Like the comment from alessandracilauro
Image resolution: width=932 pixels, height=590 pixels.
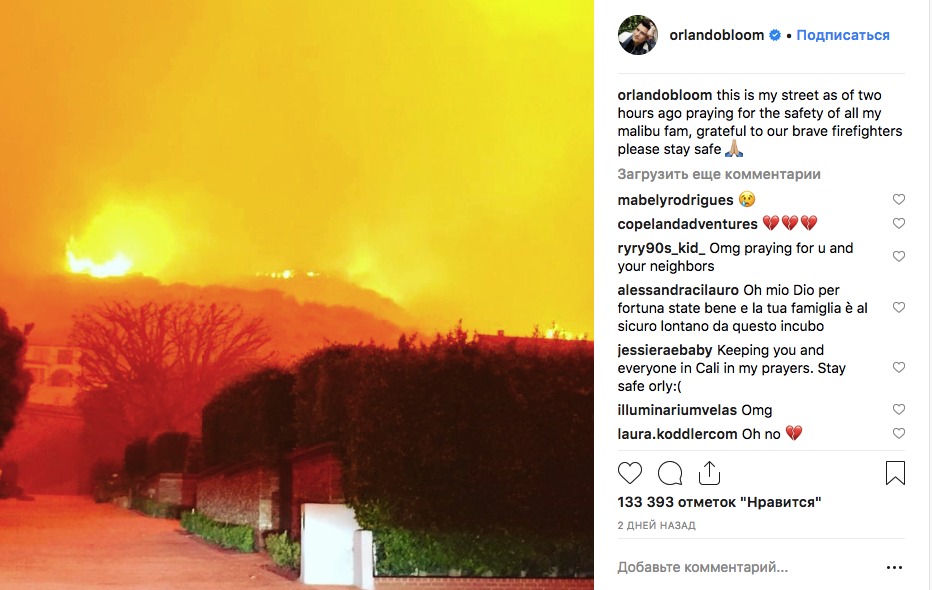[899, 308]
